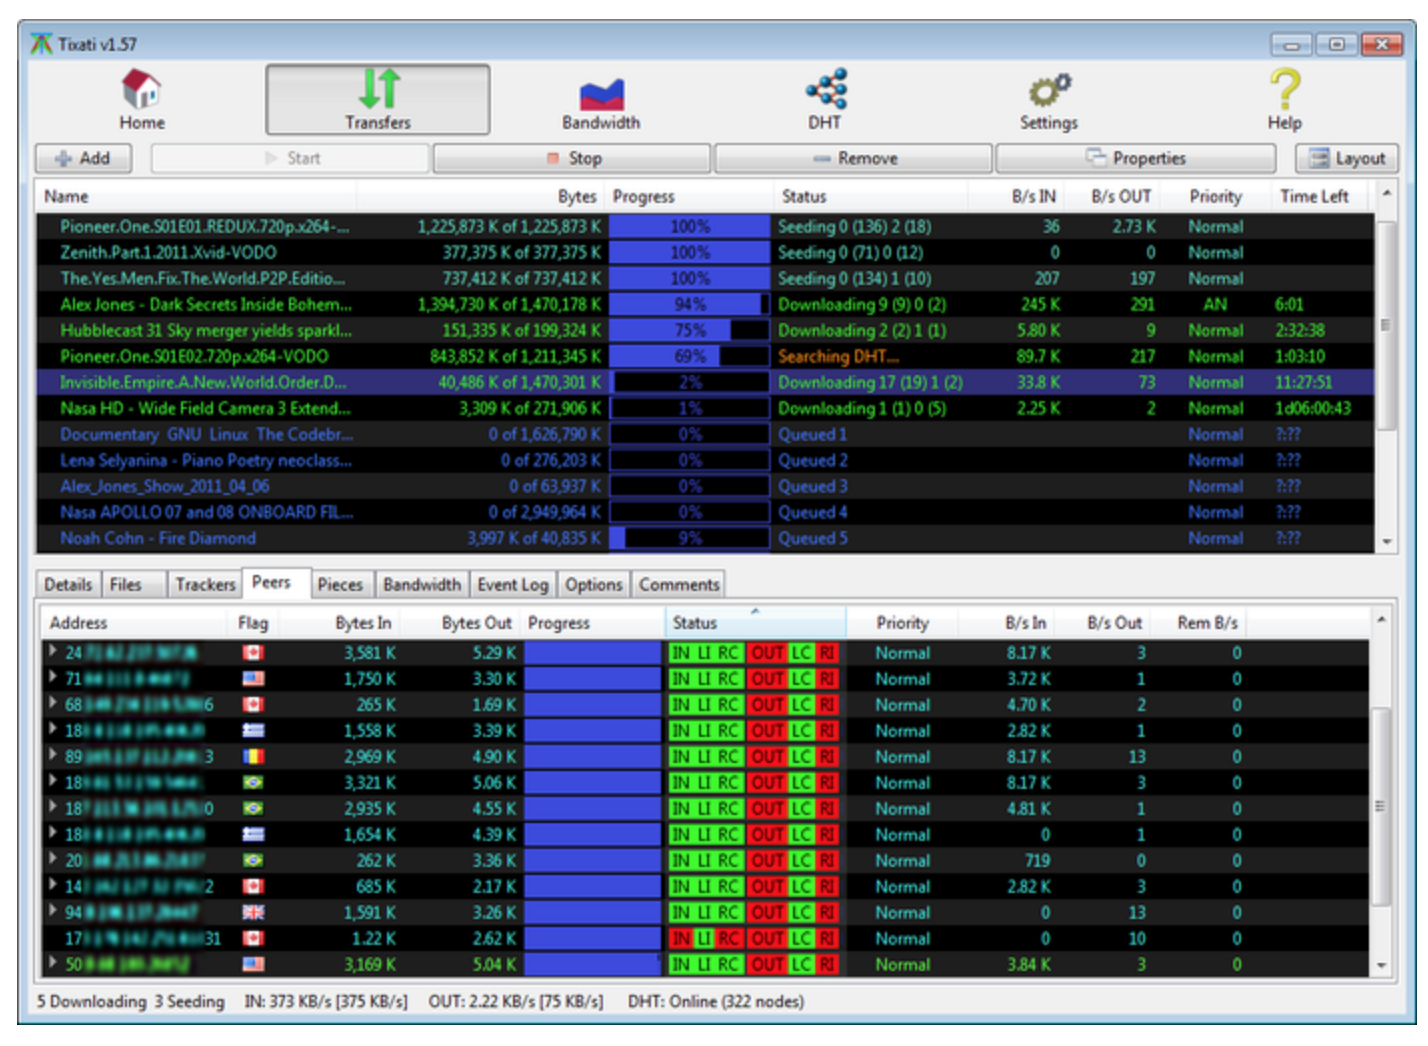
Task: Click the Searching DHT status text
Action: (838, 356)
